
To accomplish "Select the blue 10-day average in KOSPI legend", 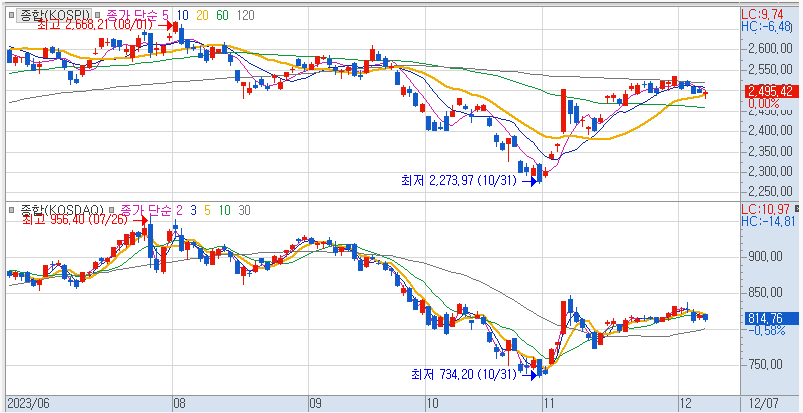I will 183,15.
